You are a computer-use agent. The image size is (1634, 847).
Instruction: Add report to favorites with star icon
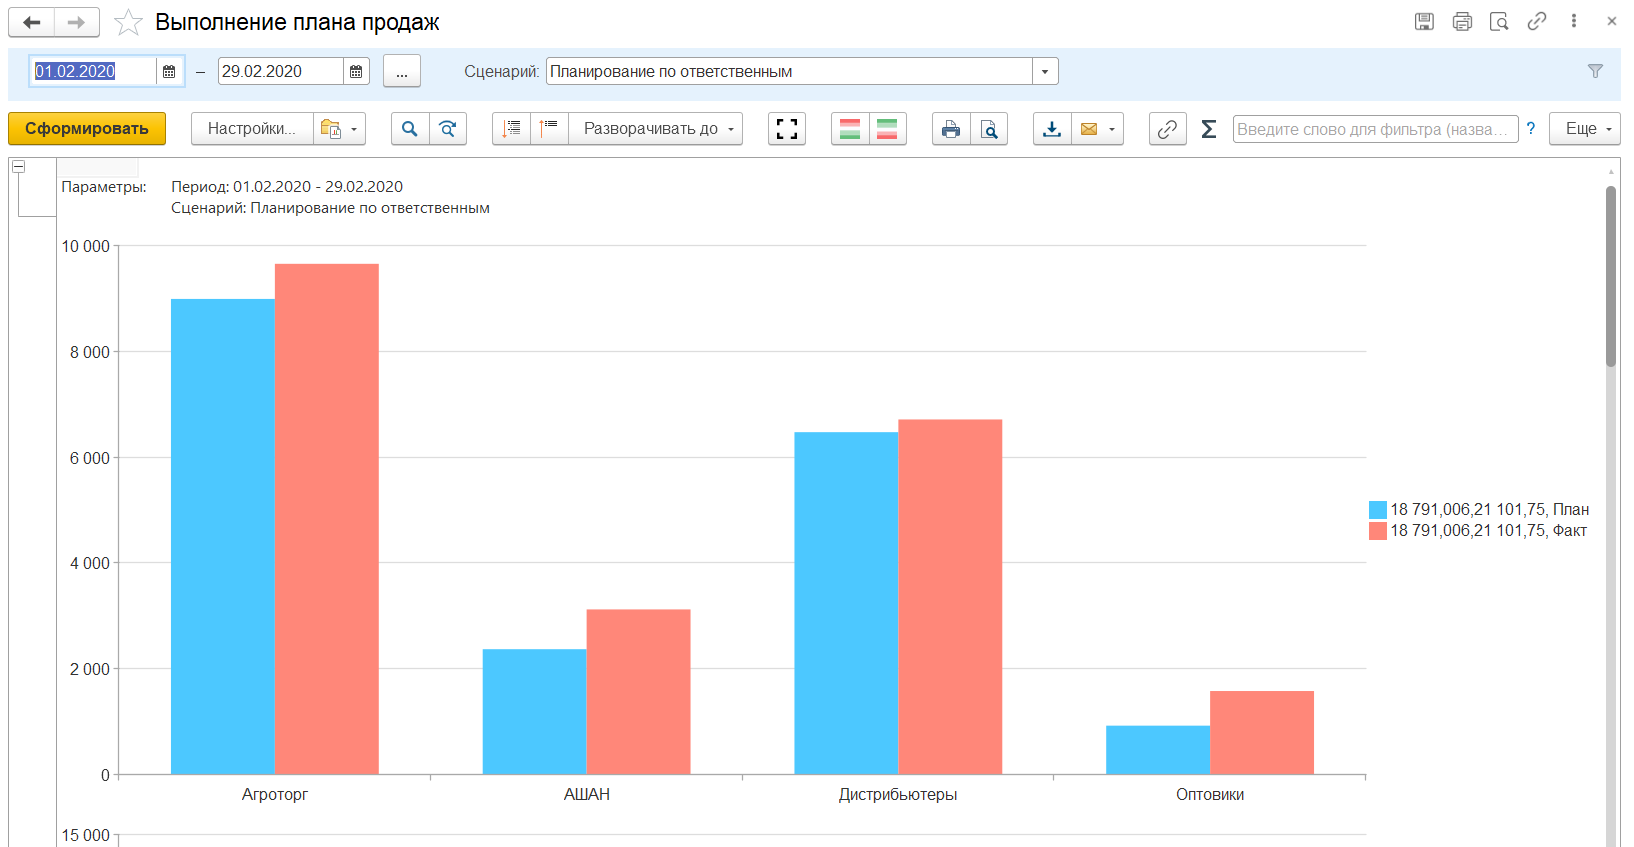click(128, 22)
